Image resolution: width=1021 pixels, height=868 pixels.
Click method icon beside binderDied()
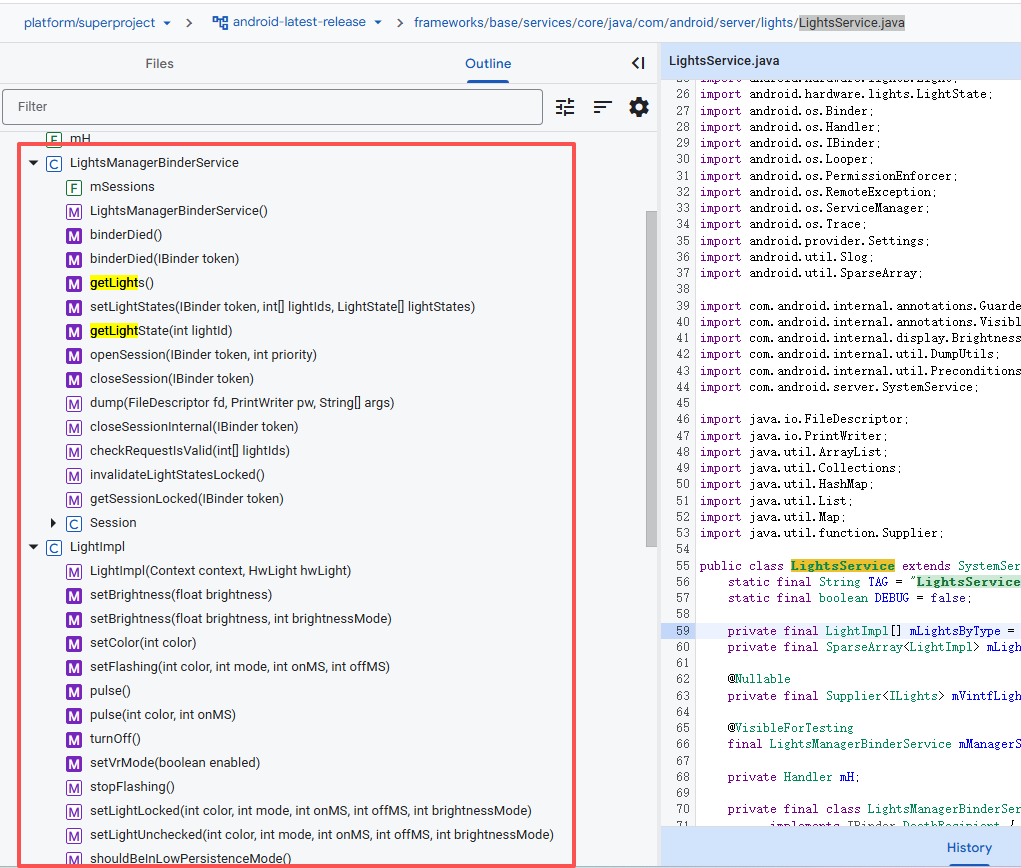pos(74,236)
